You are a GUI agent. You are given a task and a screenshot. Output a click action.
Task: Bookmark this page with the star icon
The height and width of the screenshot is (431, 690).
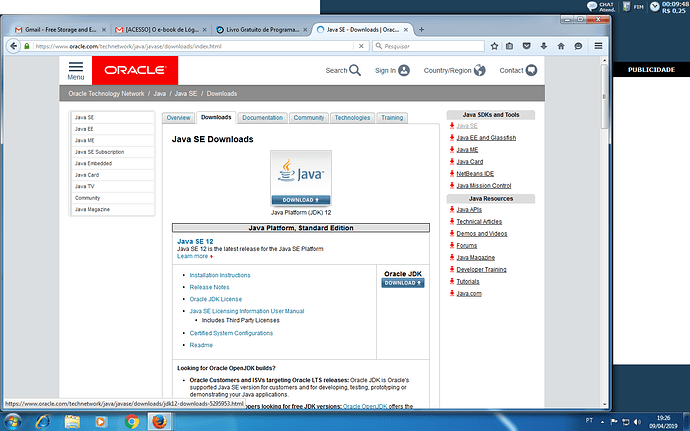[494, 46]
